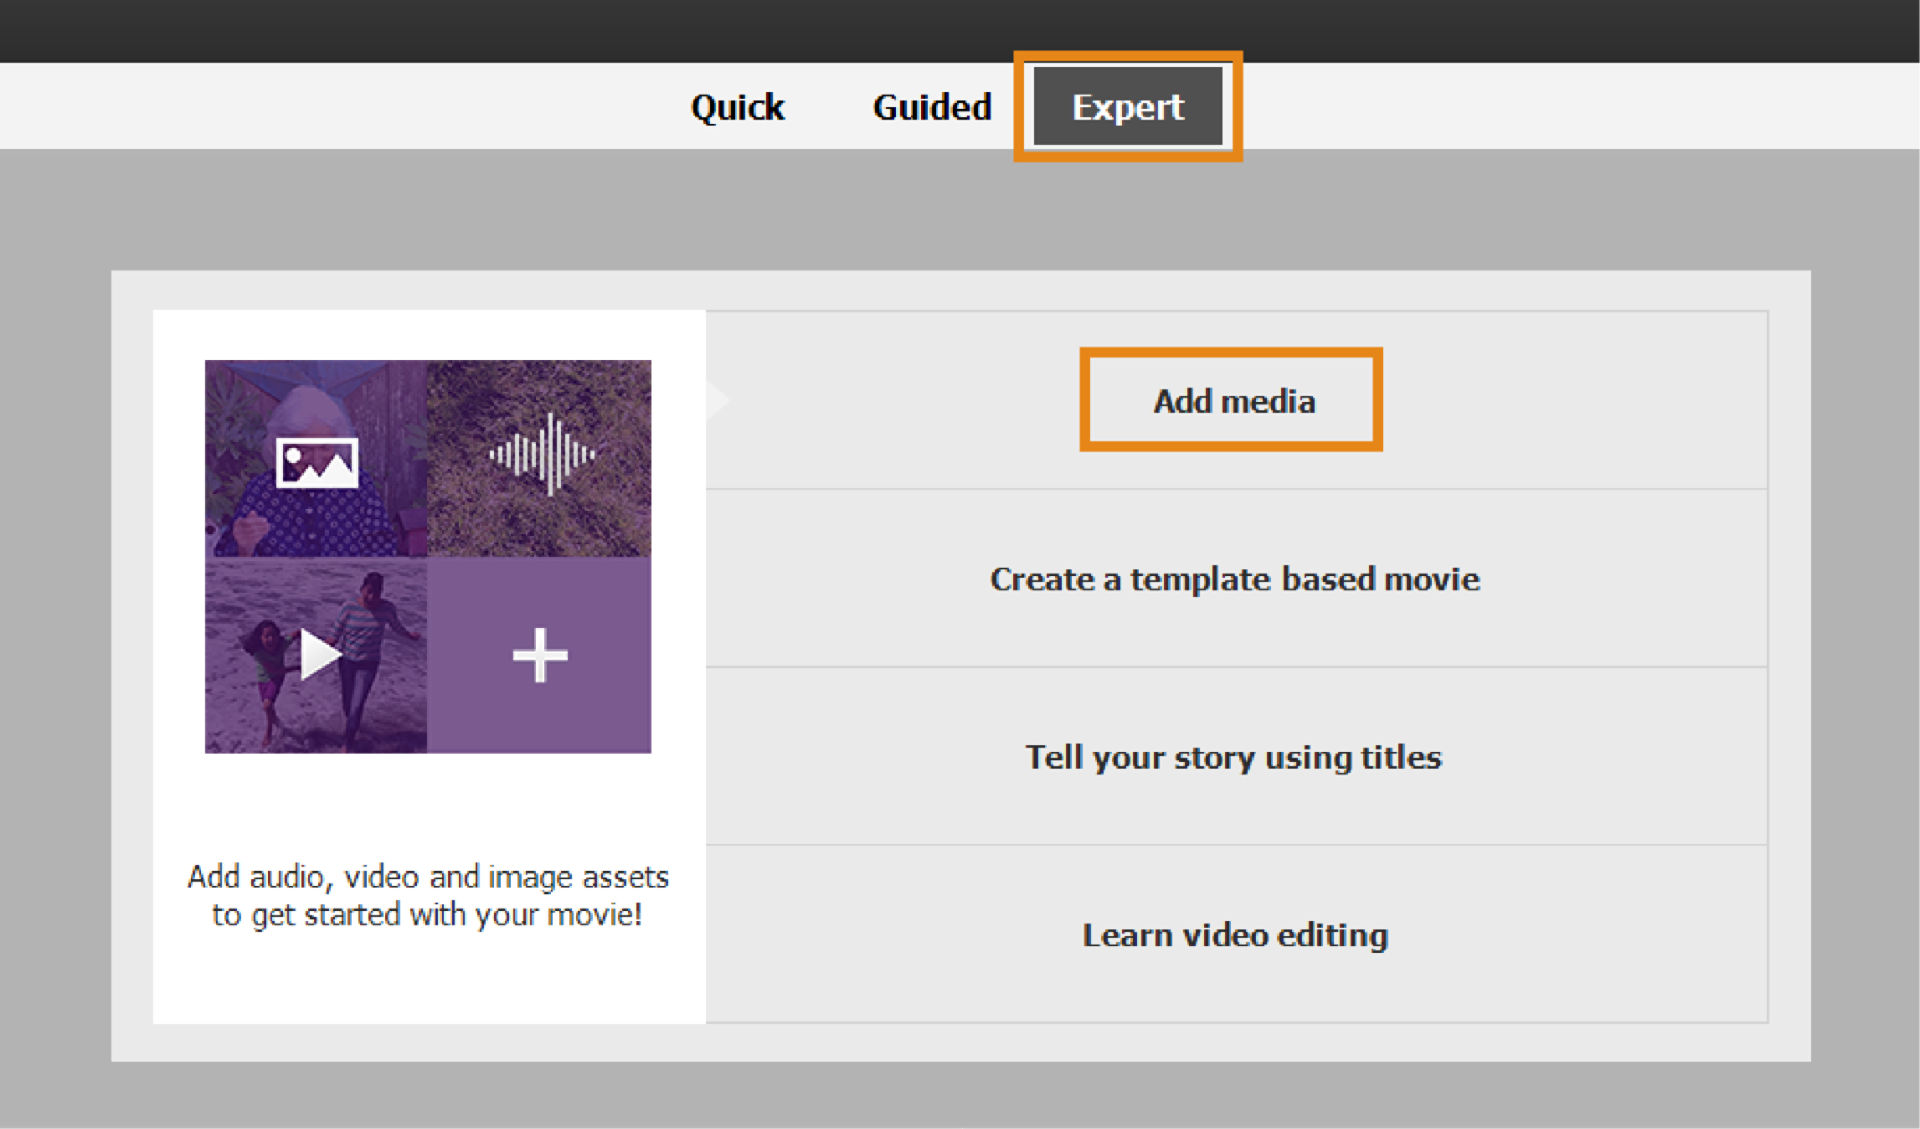The width and height of the screenshot is (1920, 1129).
Task: Select the photo image icon
Action: click(317, 463)
